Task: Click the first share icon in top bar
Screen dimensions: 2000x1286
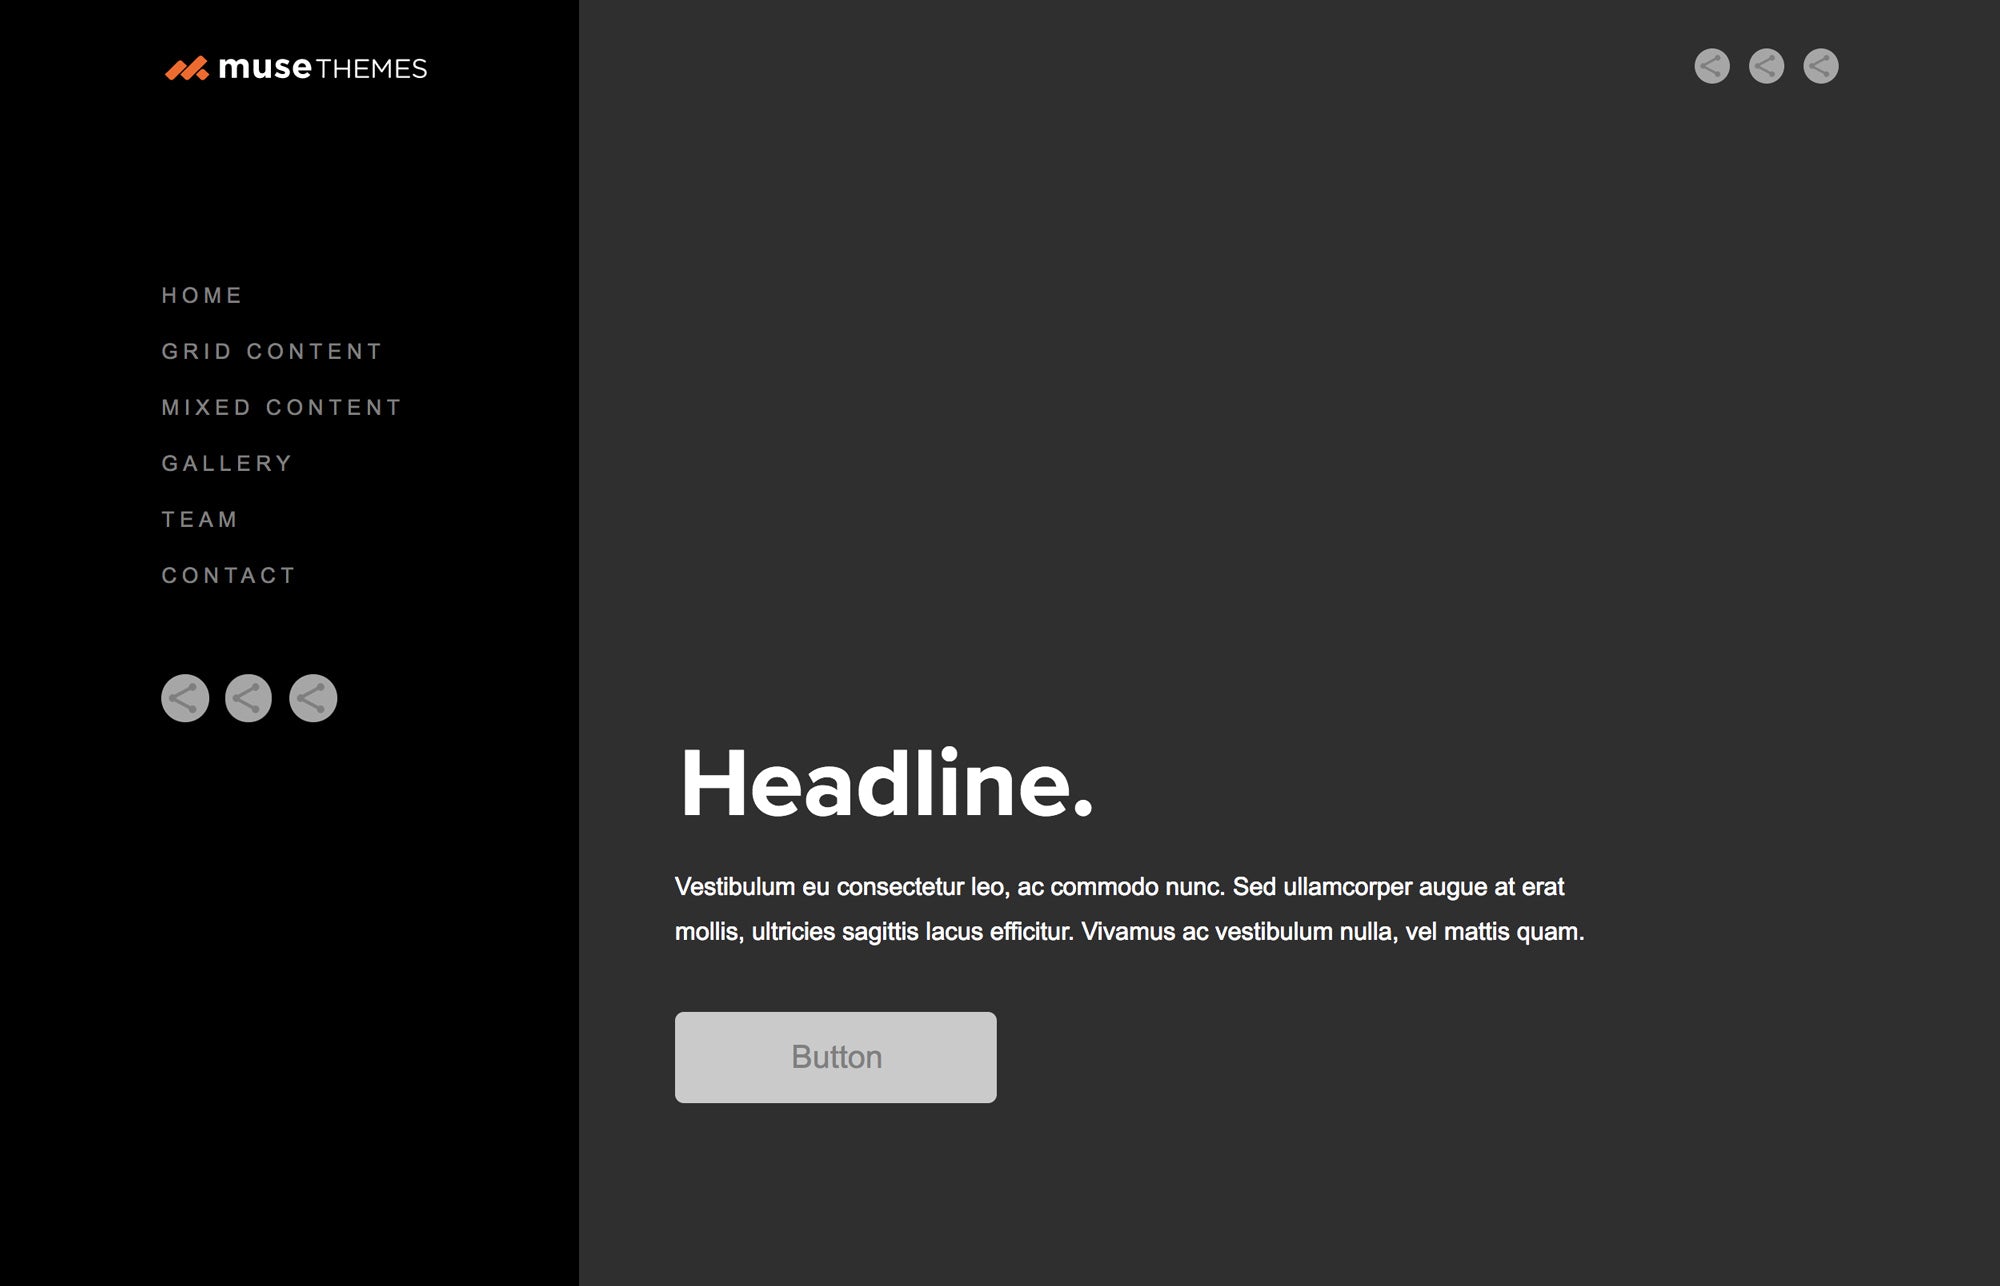Action: click(x=1710, y=66)
